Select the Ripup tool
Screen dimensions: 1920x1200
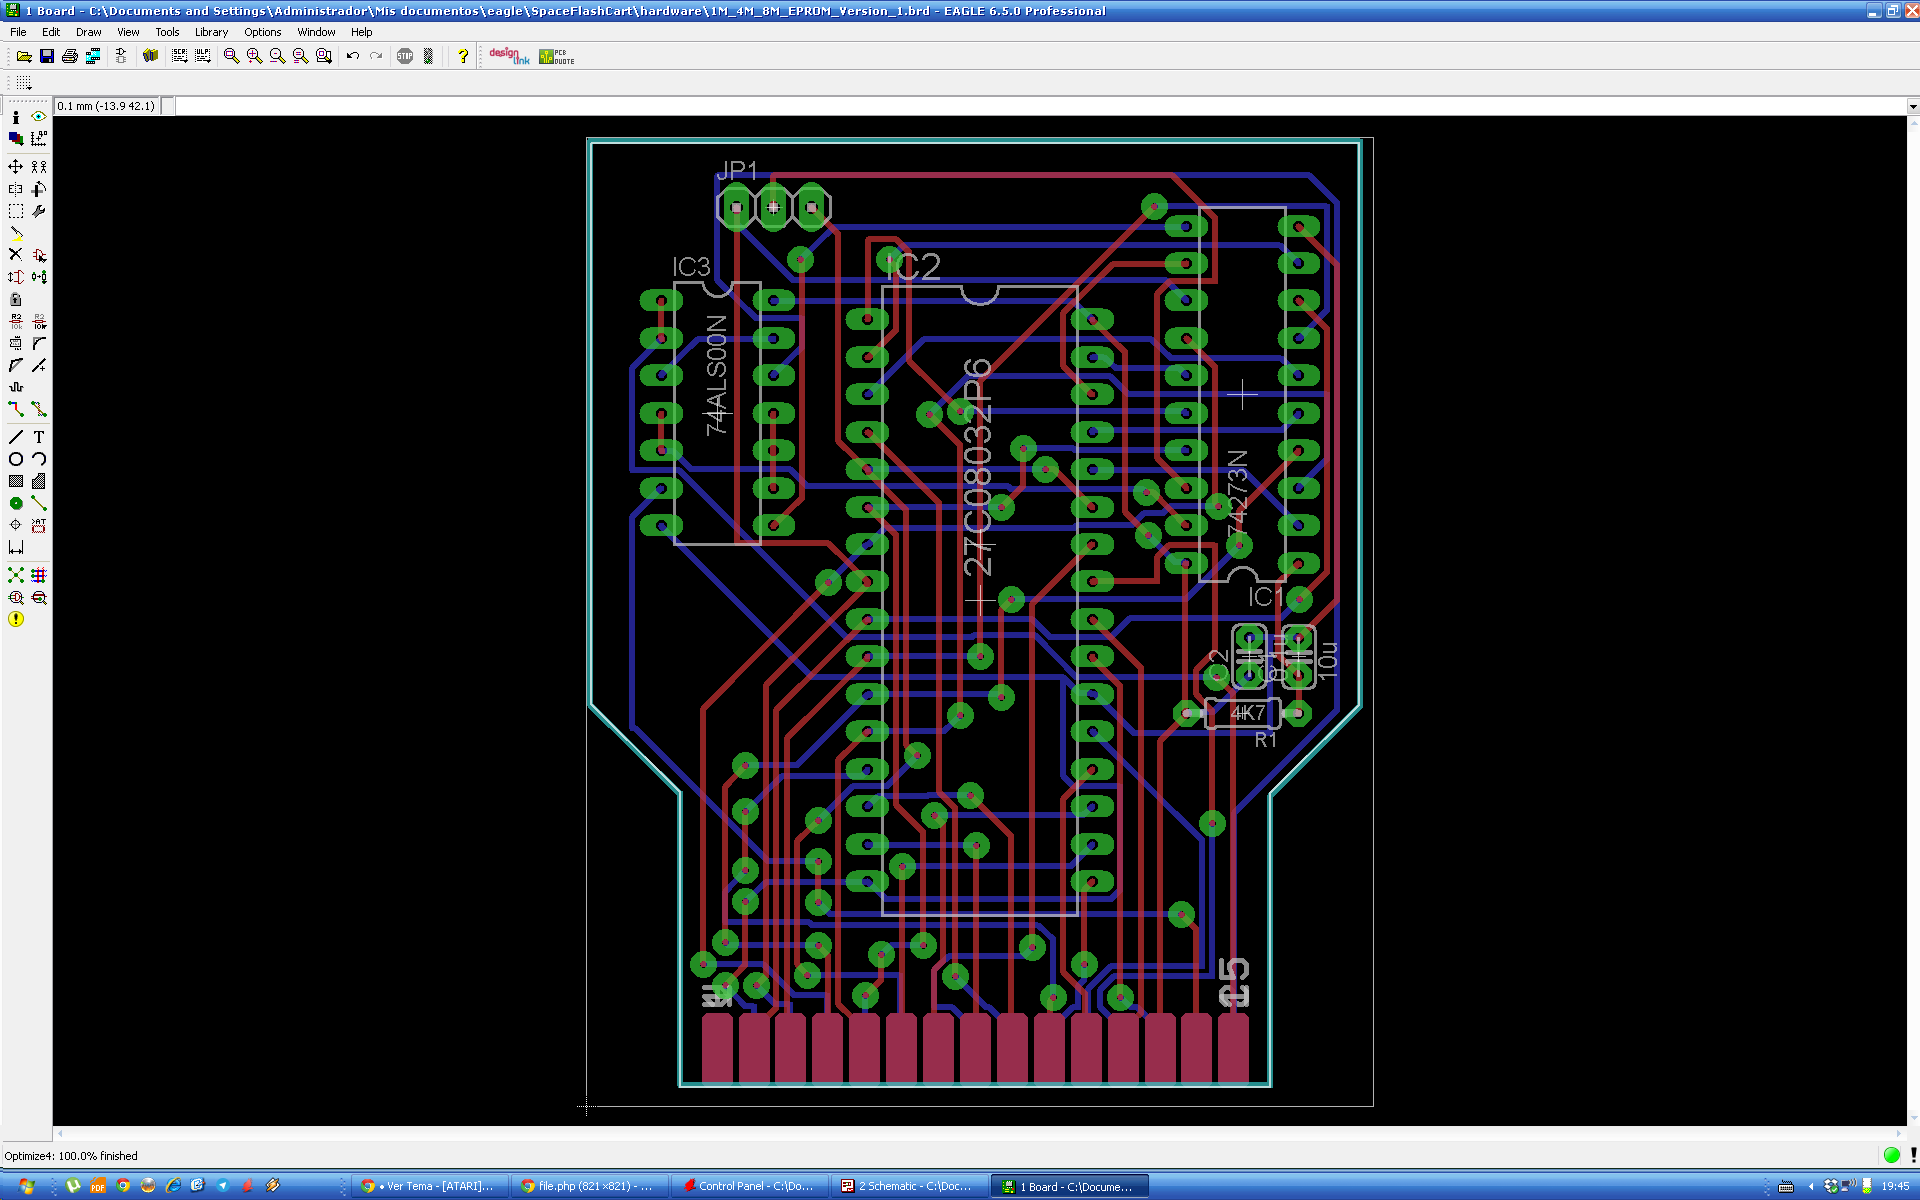click(x=39, y=409)
